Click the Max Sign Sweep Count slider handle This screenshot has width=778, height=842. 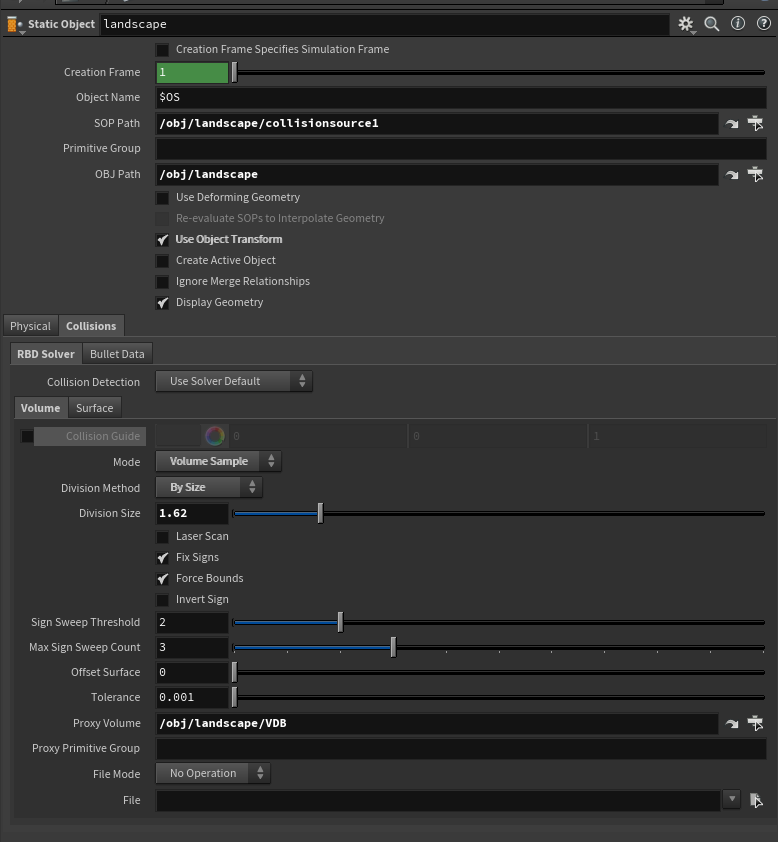coord(394,647)
